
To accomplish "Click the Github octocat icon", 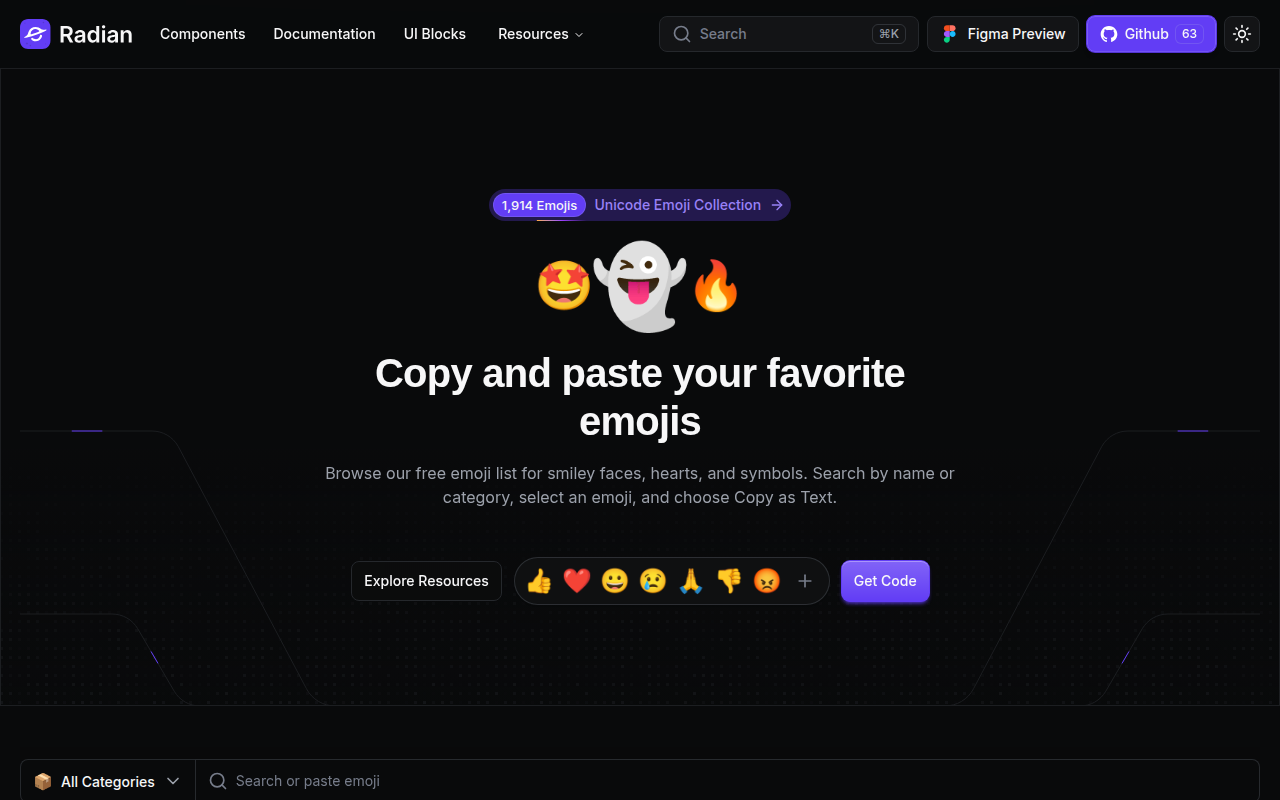I will [x=1108, y=34].
